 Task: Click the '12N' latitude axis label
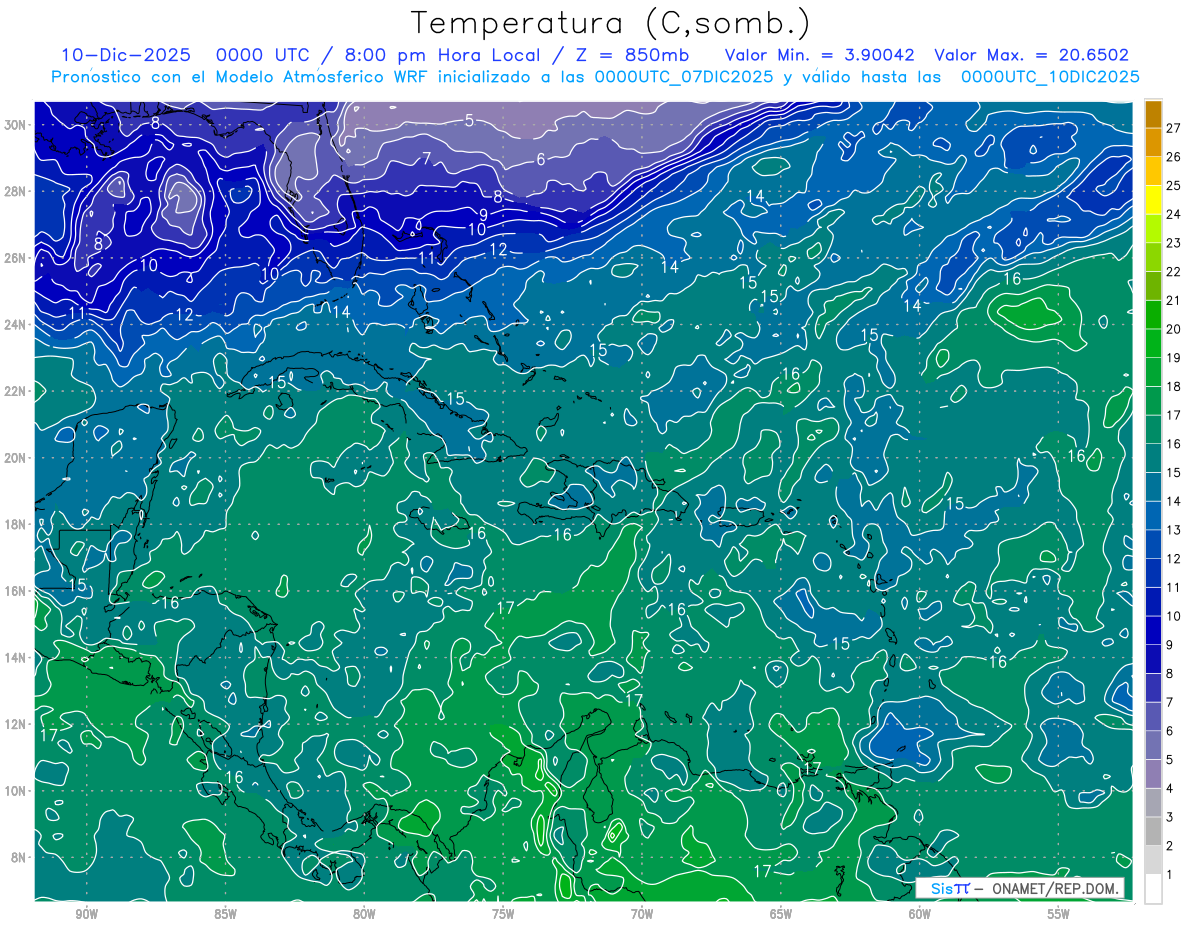click(x=17, y=723)
